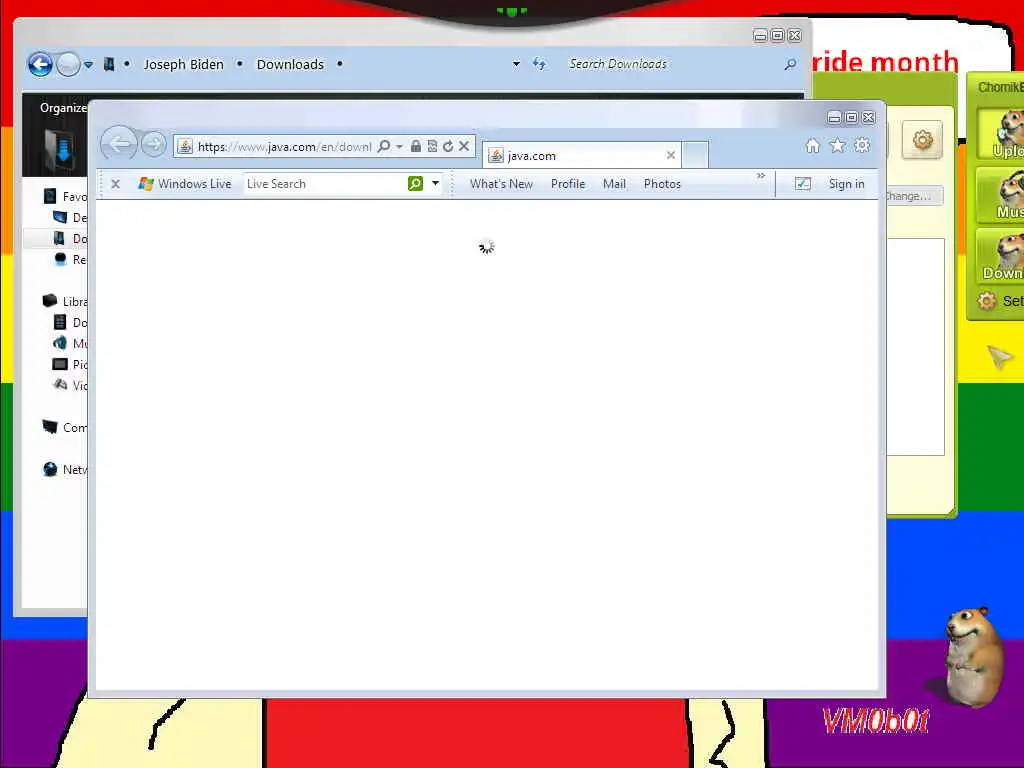This screenshot has width=1024, height=768.
Task: Click the Music hamster button in ChomikBox
Action: pyautogui.click(x=1000, y=195)
